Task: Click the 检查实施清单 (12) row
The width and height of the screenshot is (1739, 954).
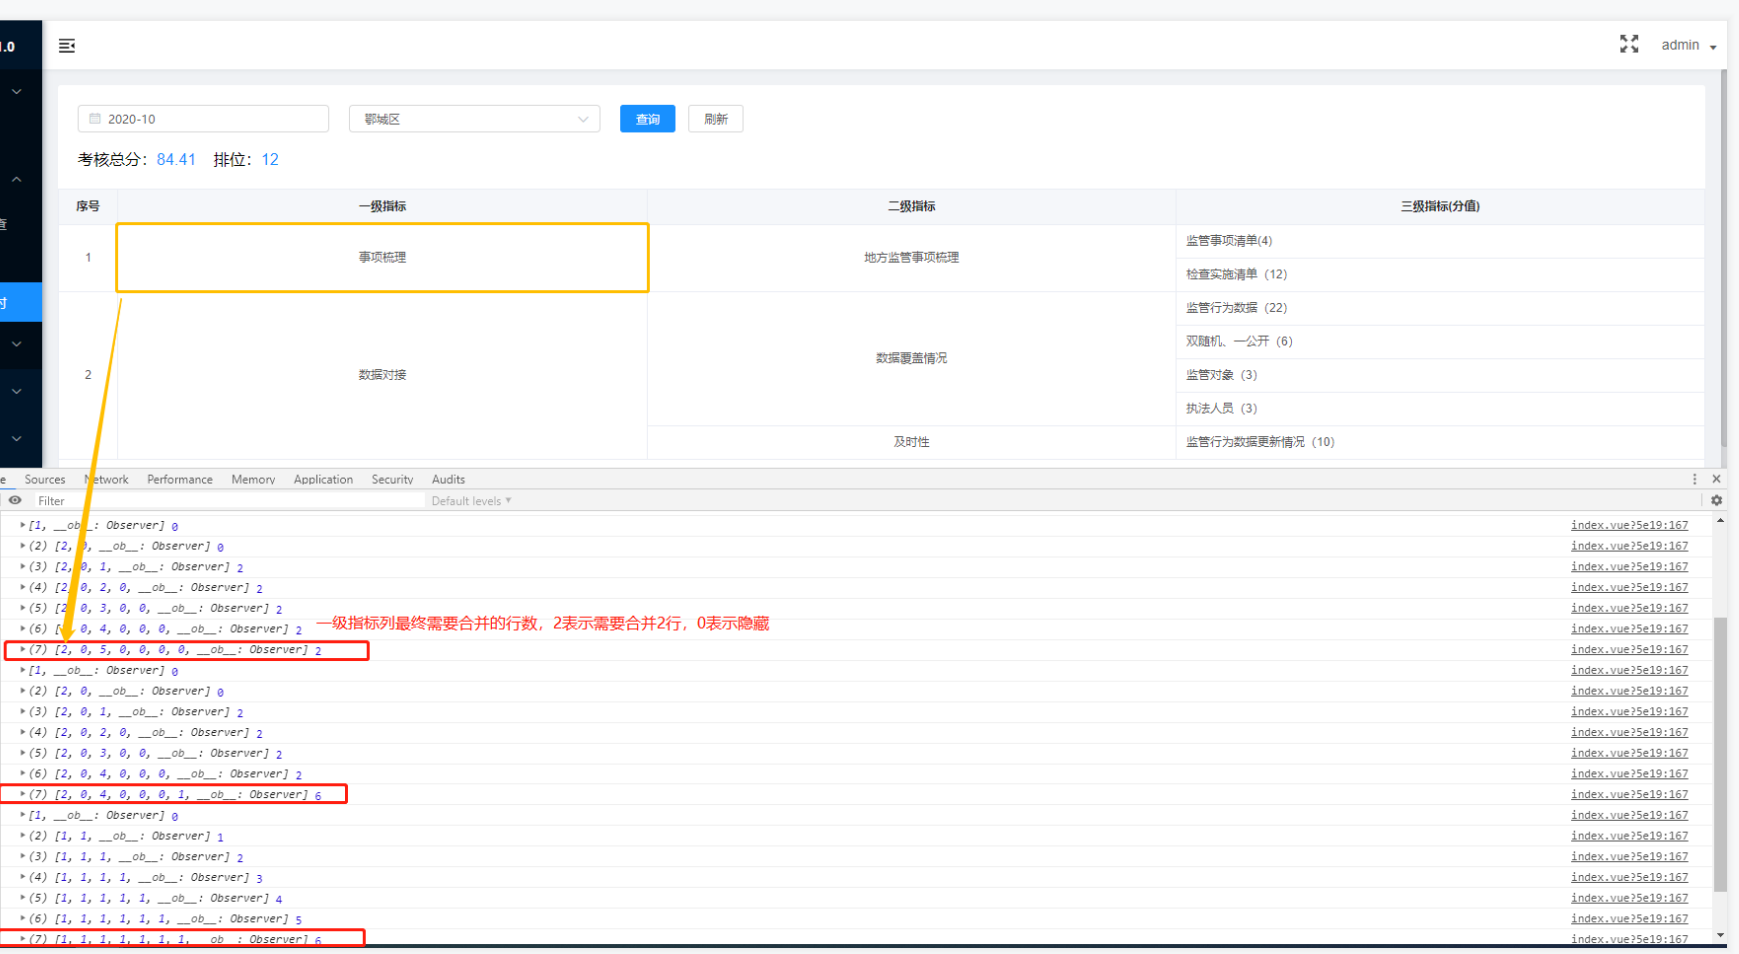Action: pyautogui.click(x=1440, y=274)
